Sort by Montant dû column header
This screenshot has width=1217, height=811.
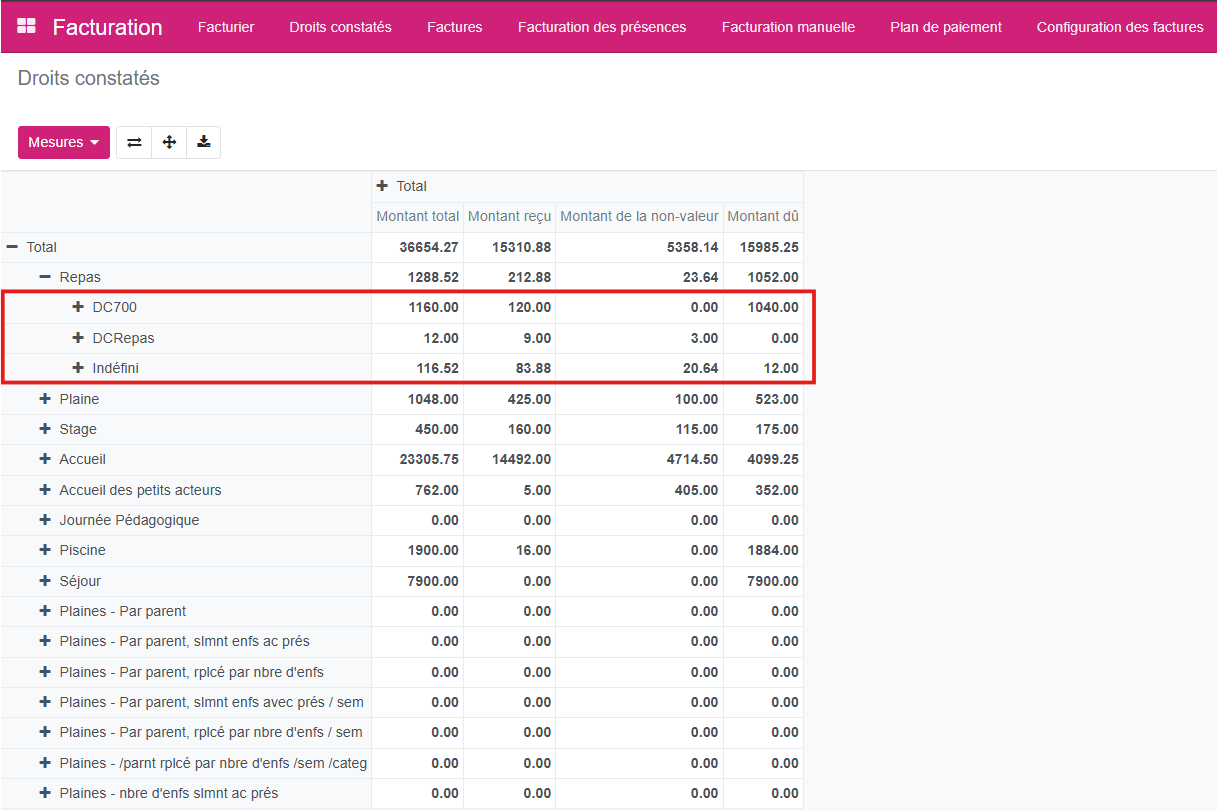click(762, 216)
